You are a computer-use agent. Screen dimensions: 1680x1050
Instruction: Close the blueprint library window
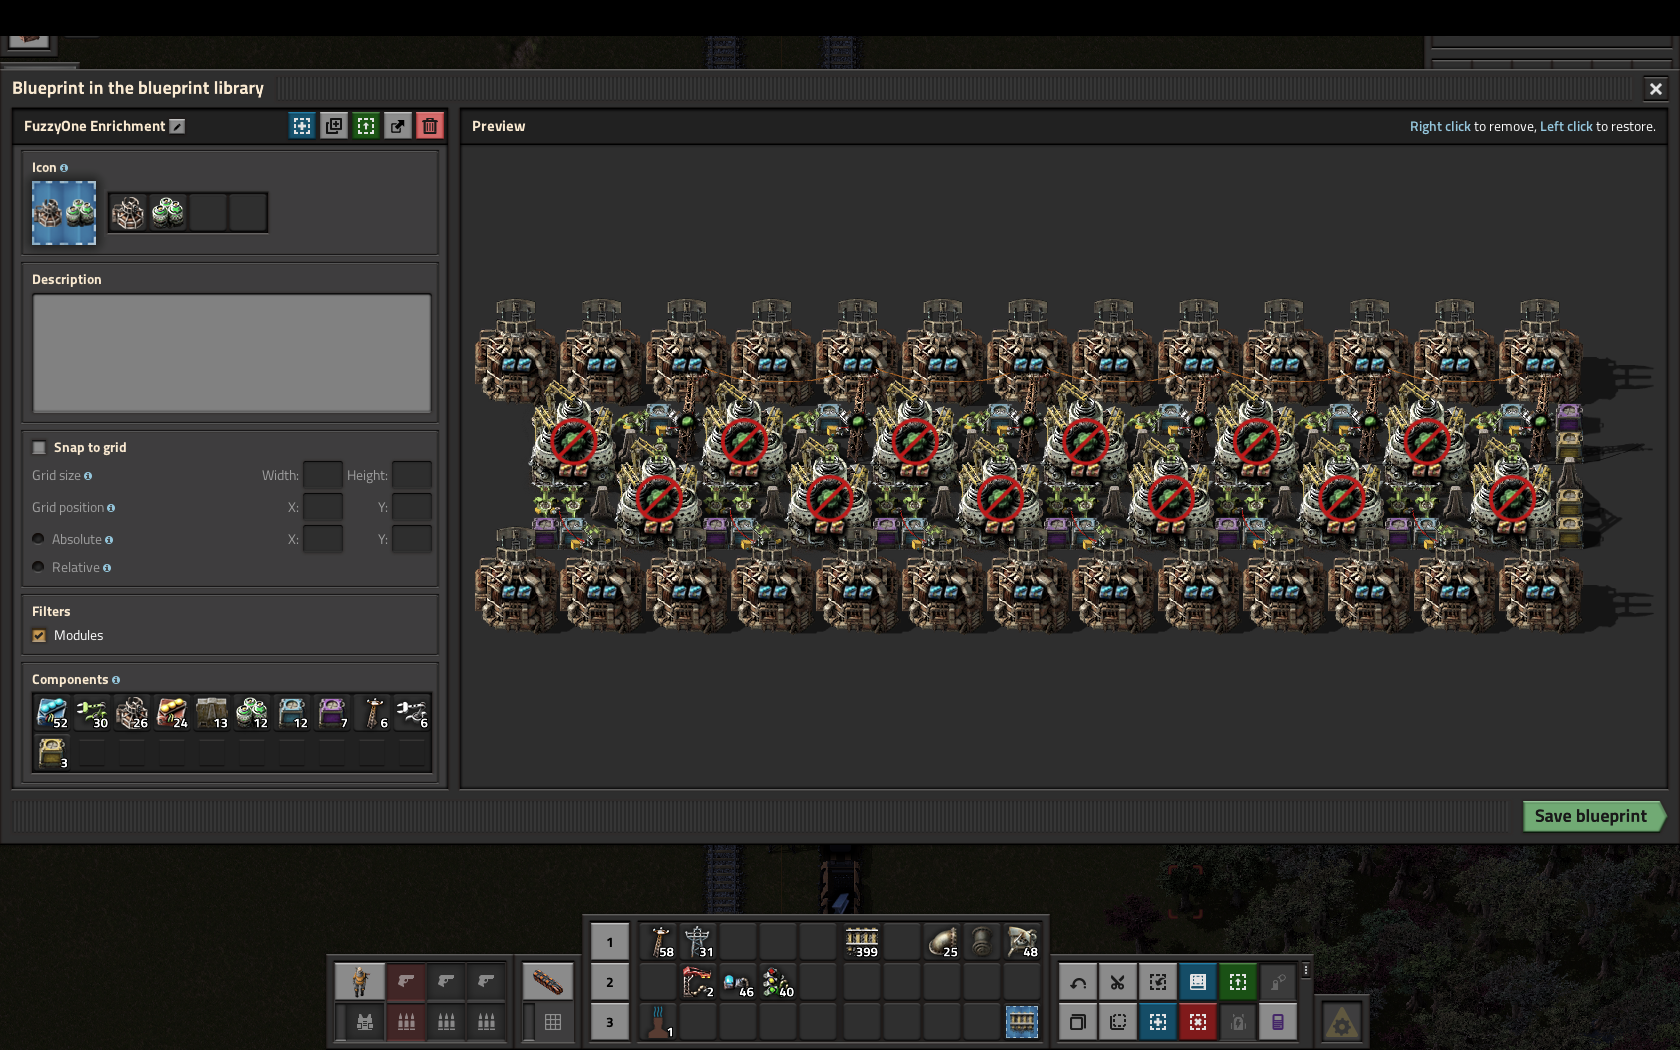pos(1656,89)
